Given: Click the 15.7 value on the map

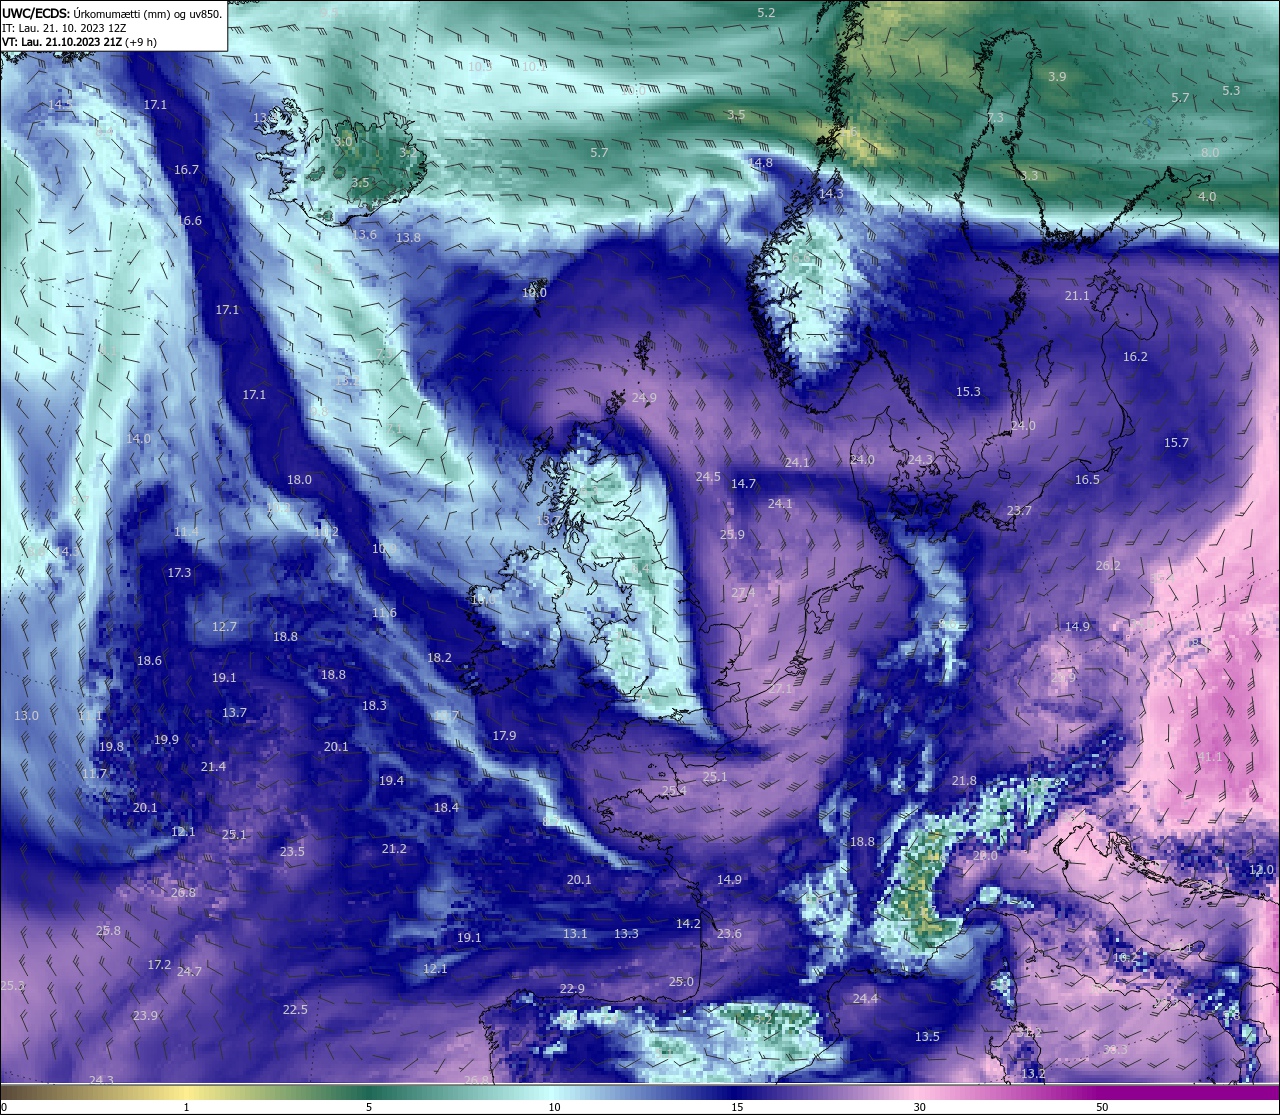Looking at the screenshot, I should tap(1177, 443).
